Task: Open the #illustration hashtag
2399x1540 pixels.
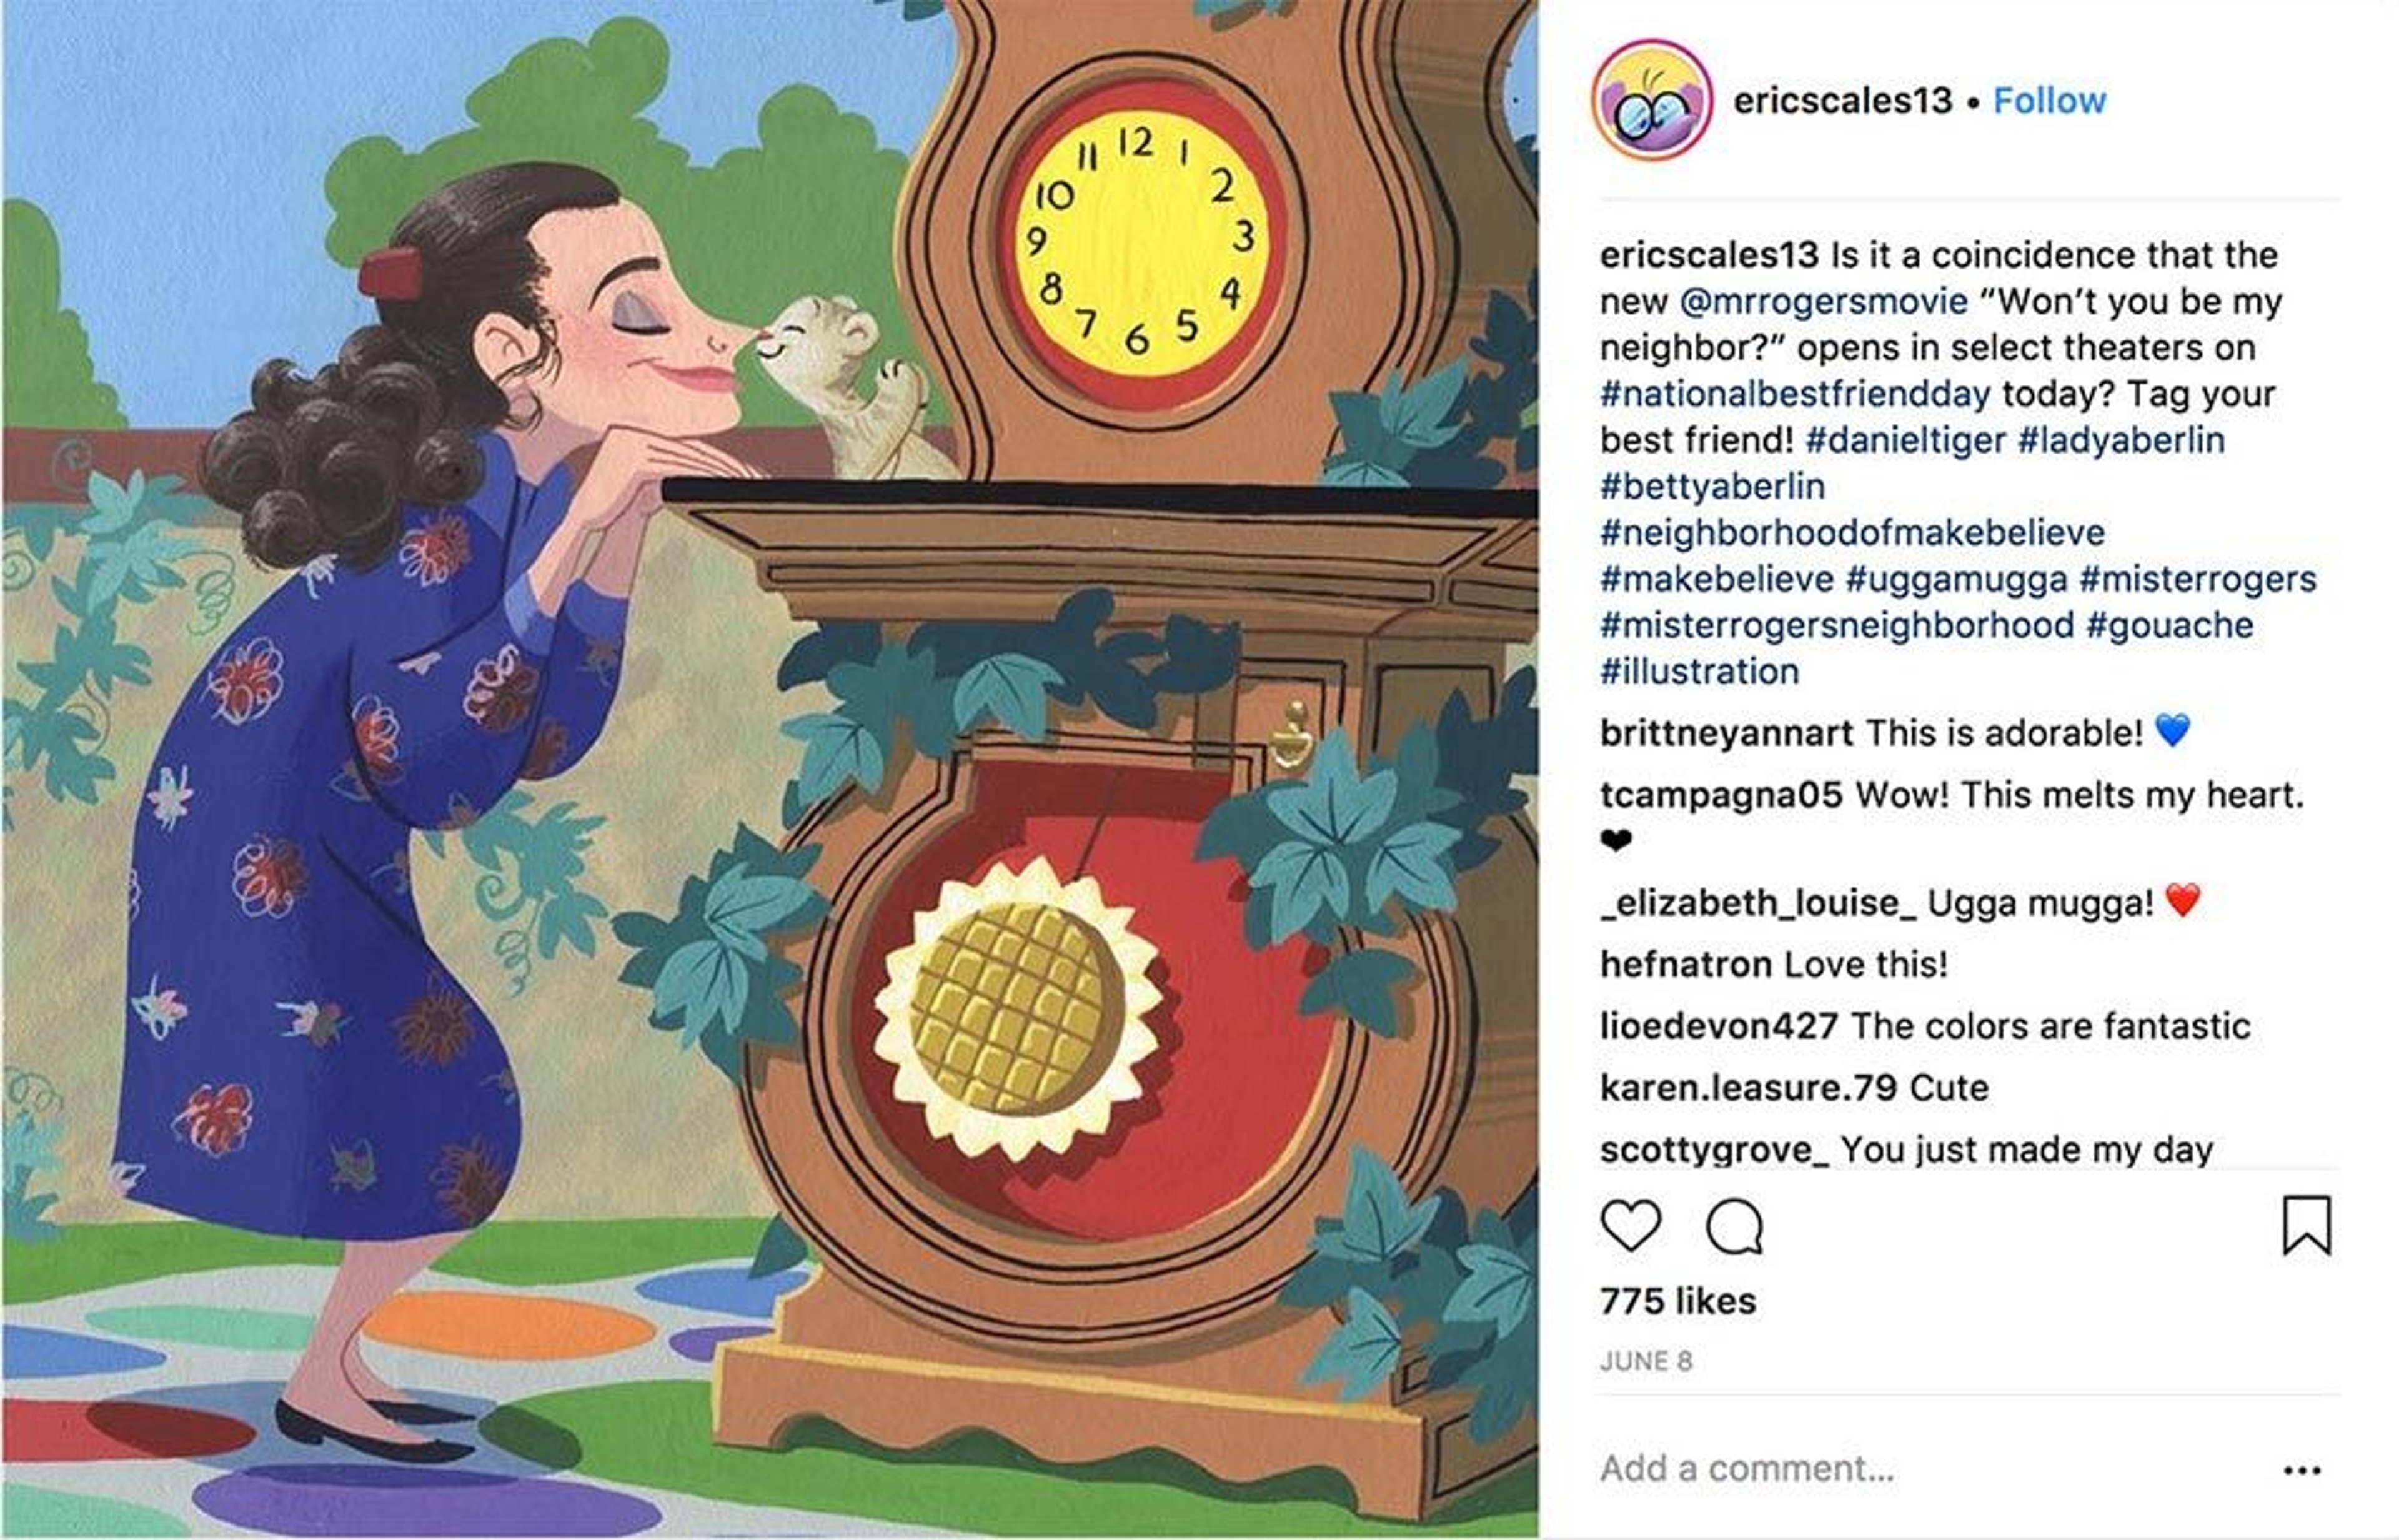Action: point(1699,672)
